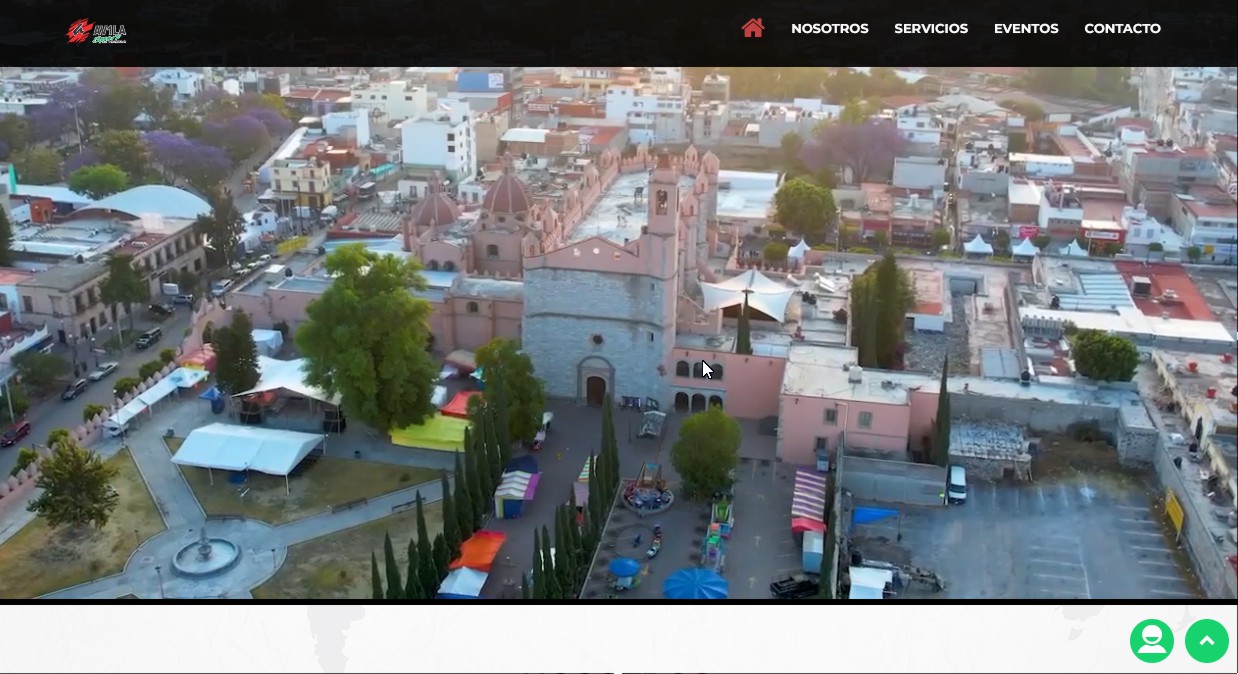Open the green chat support agent icon
Screen dimensions: 1238x674
coord(1151,641)
